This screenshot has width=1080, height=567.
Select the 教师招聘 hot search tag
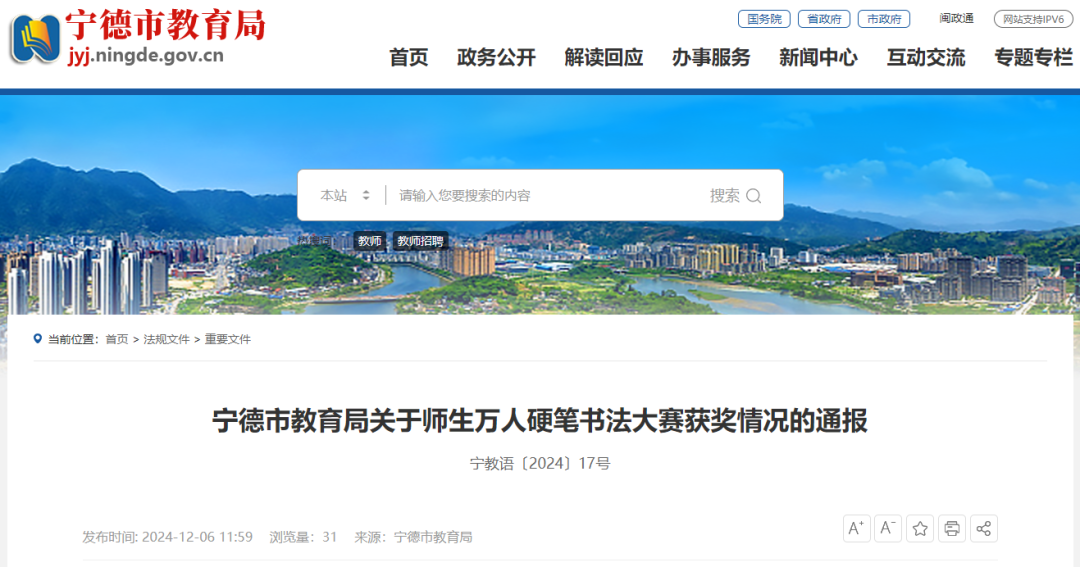coord(420,241)
